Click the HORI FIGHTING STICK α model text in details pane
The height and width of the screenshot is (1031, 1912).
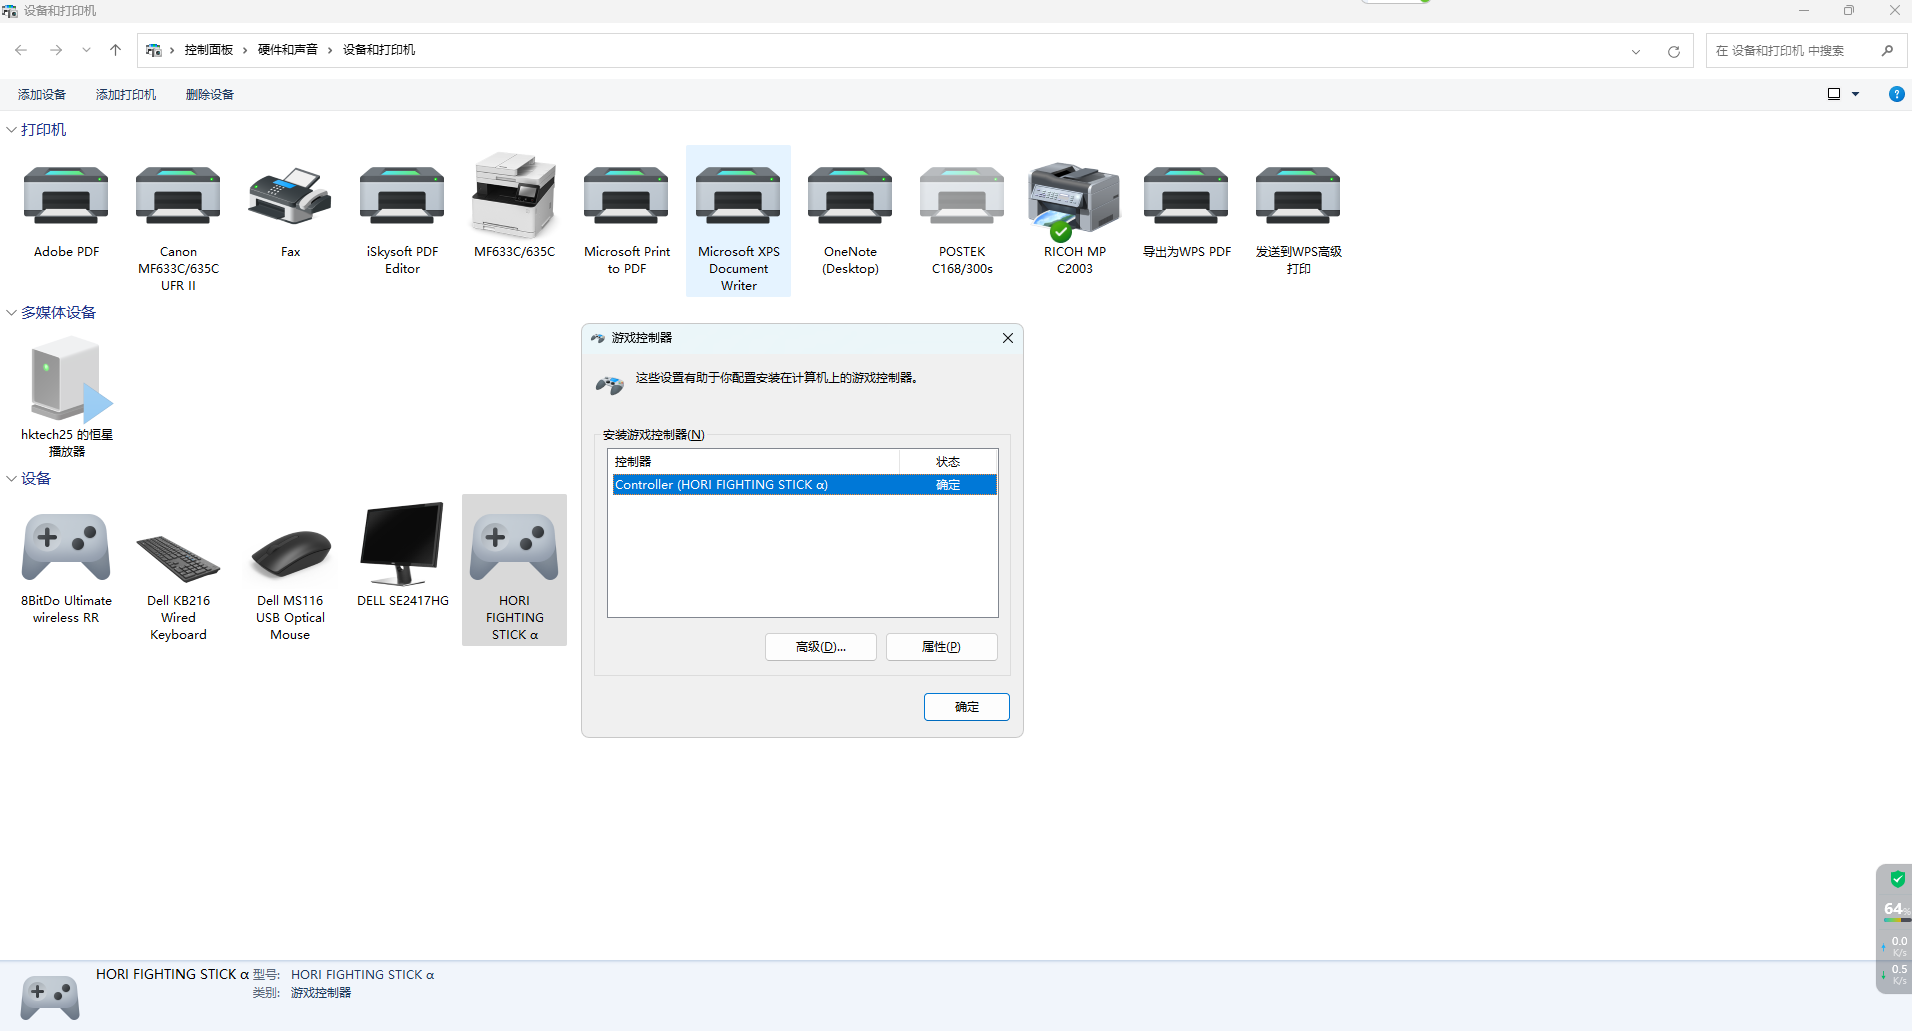pos(362,975)
